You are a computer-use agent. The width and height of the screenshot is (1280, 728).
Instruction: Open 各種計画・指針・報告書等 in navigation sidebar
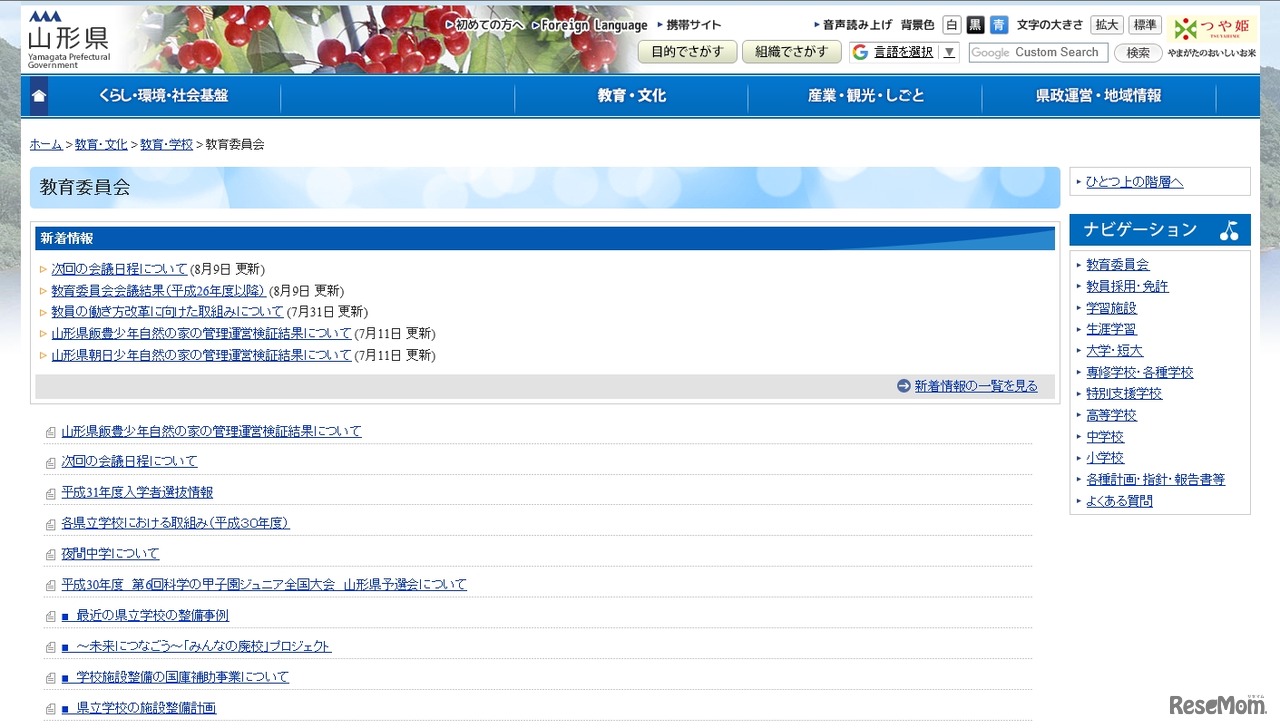tap(1156, 480)
